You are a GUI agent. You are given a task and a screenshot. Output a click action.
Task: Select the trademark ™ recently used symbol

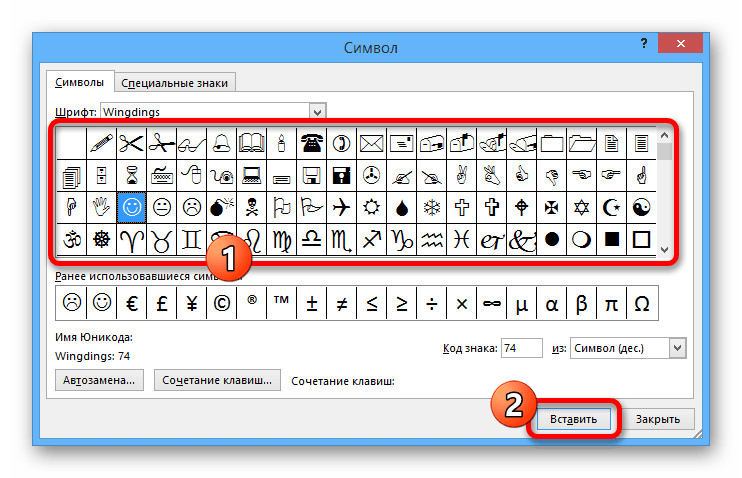(281, 303)
